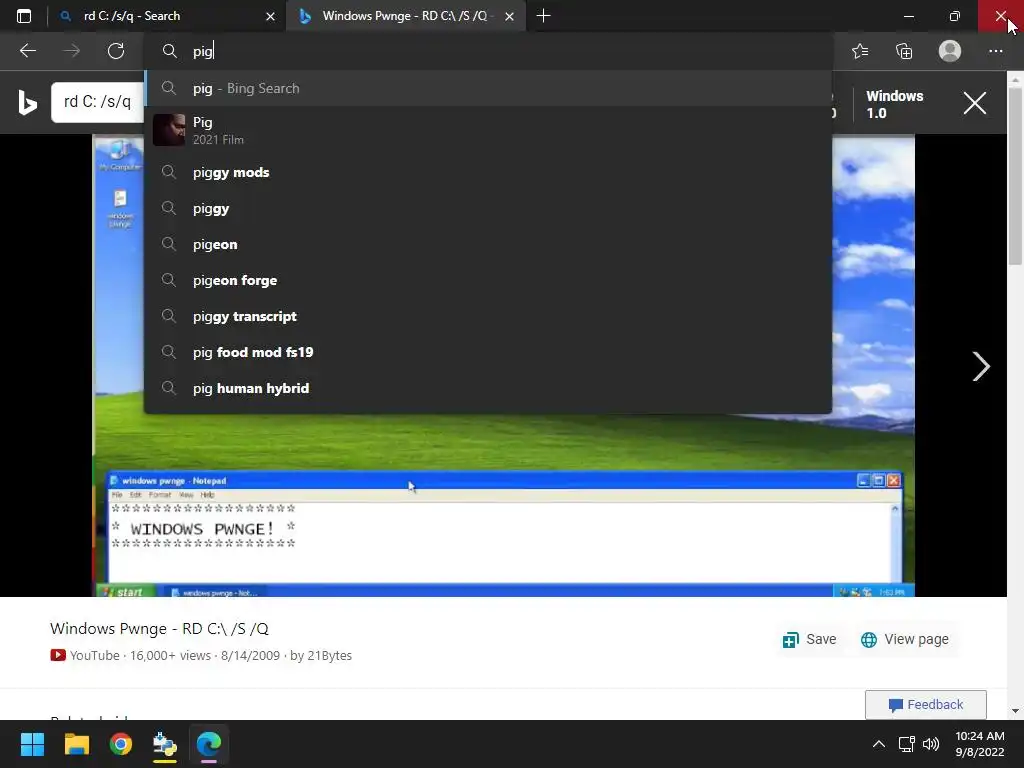Click the 'Windows 1.0' related search
This screenshot has height=768, width=1024.
(894, 104)
